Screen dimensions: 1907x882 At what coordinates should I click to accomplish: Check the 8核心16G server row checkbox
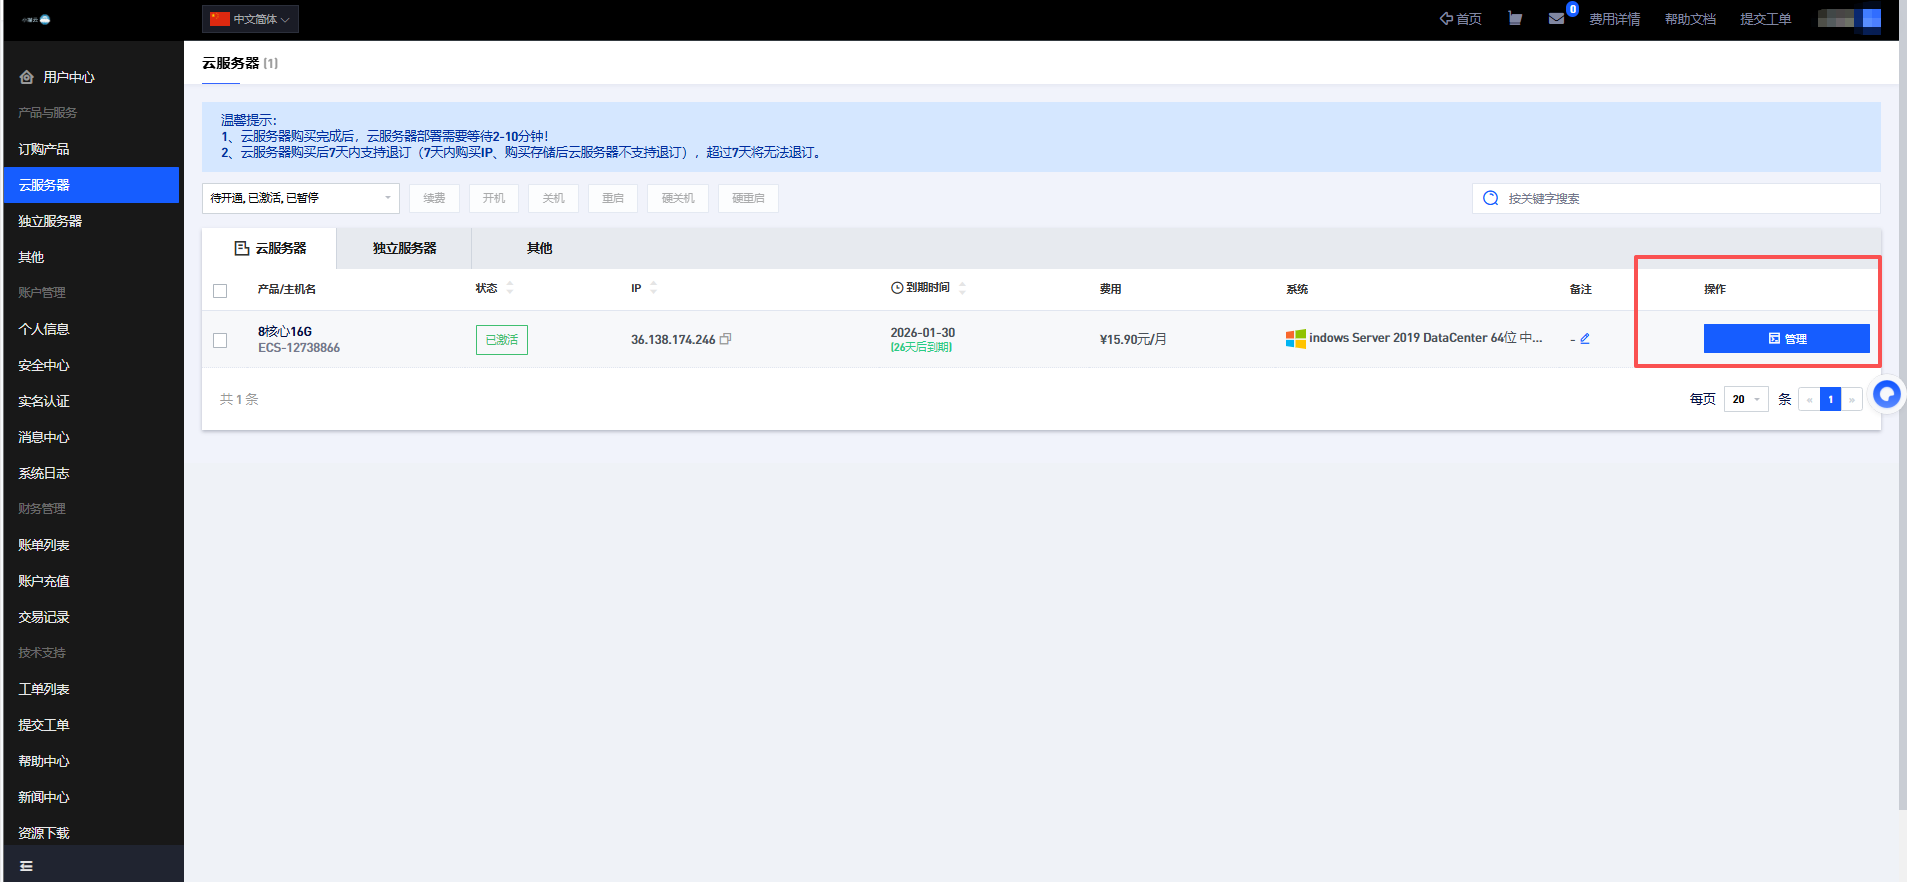tap(220, 340)
